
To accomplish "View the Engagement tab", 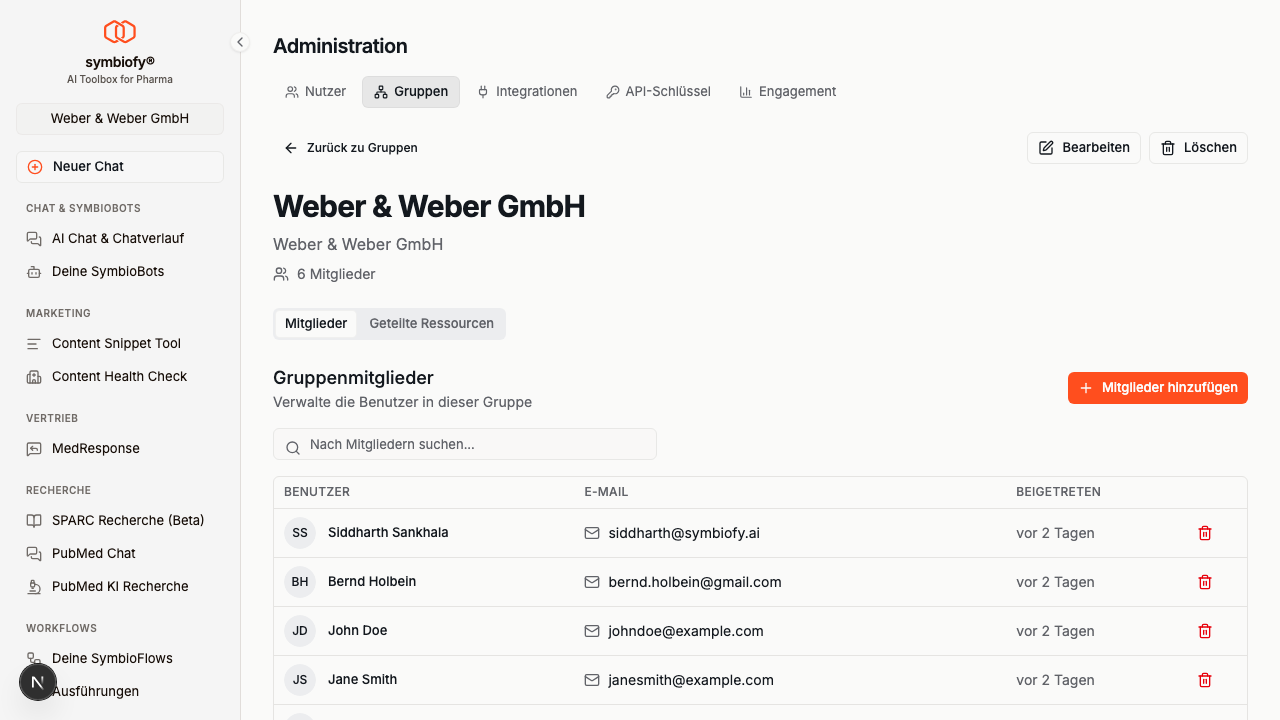I will click(787, 91).
